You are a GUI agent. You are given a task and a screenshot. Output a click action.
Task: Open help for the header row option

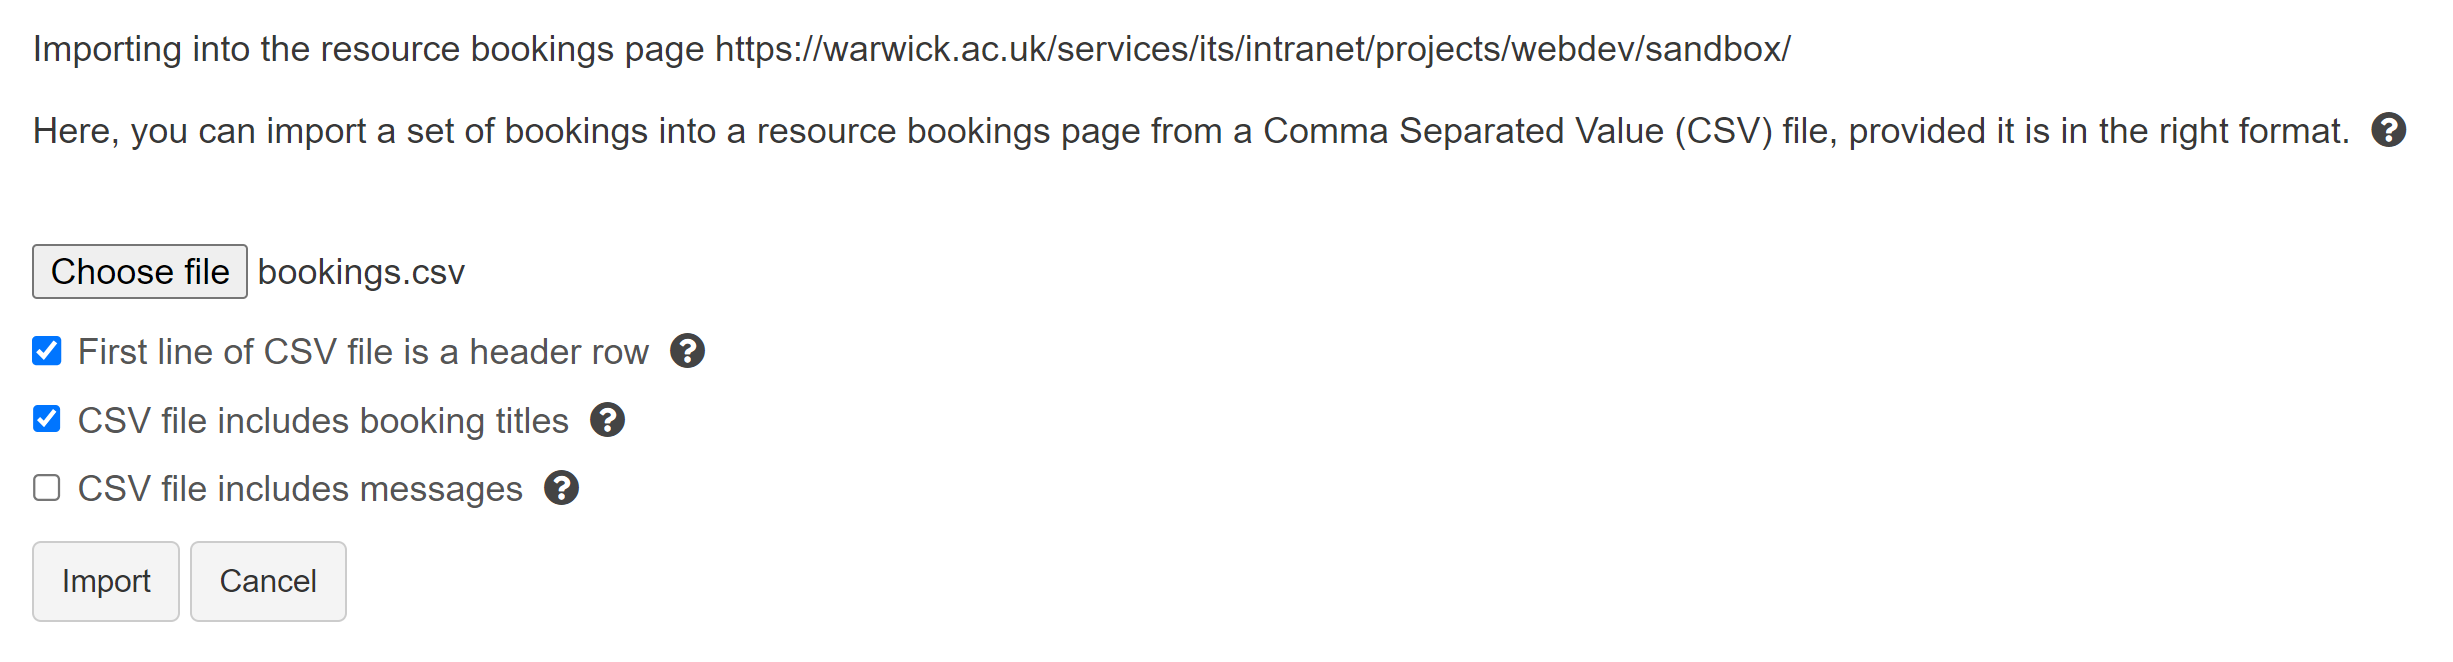point(687,351)
